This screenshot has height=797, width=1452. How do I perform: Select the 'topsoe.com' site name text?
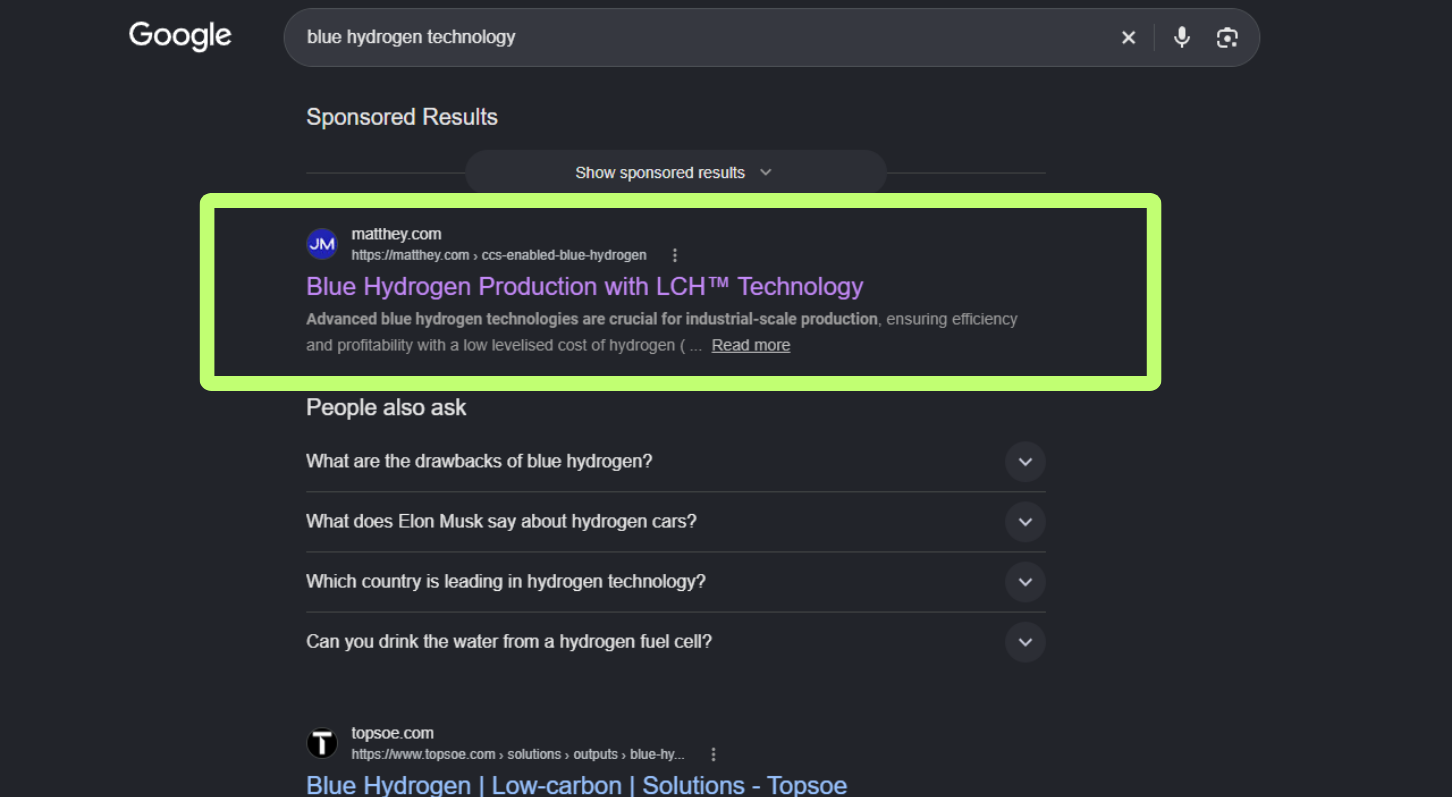(392, 733)
